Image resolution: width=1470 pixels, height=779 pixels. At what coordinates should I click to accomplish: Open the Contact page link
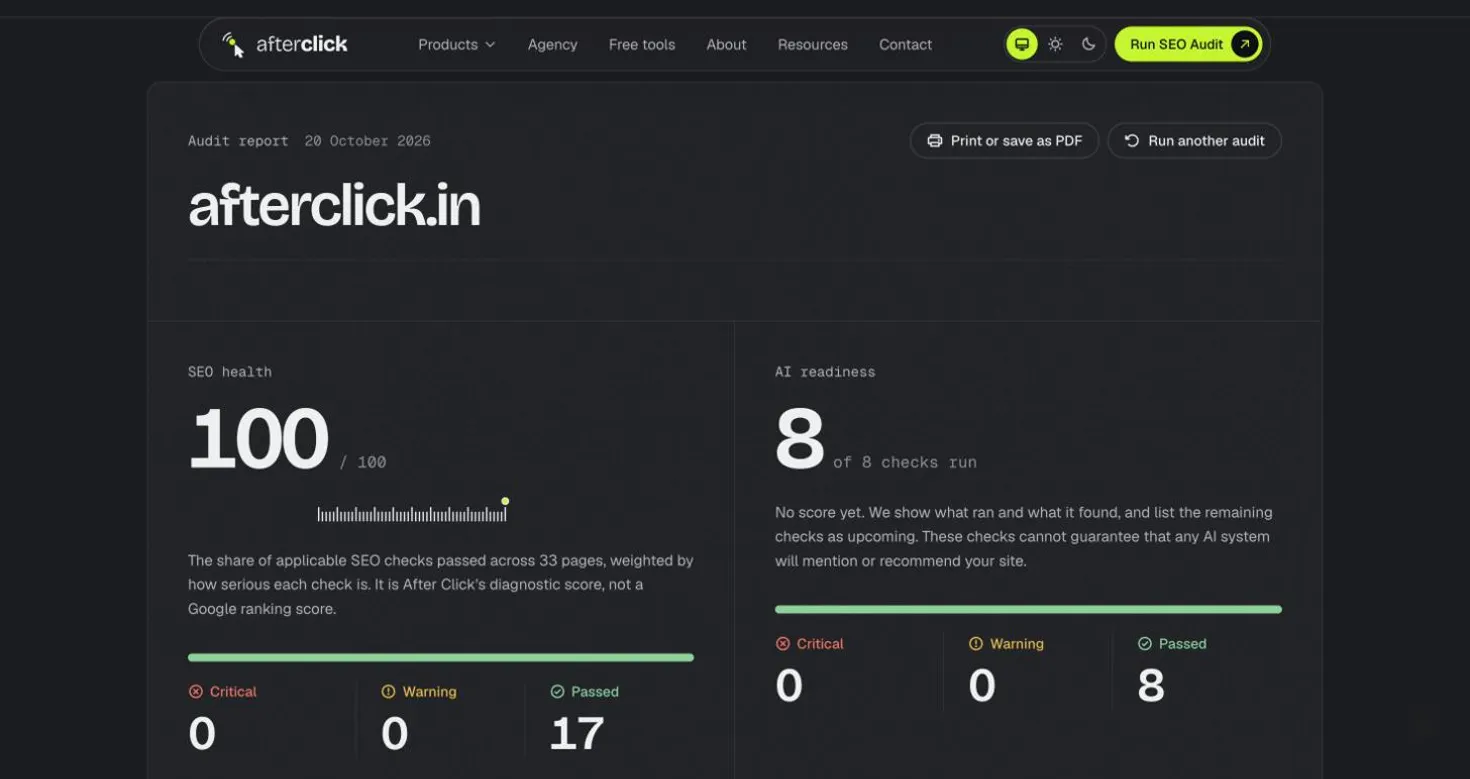[x=905, y=44]
